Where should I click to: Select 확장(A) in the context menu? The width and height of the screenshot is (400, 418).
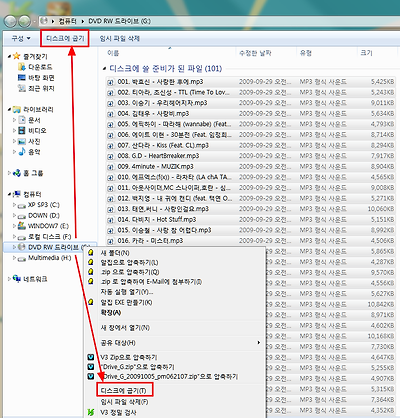tap(111, 313)
